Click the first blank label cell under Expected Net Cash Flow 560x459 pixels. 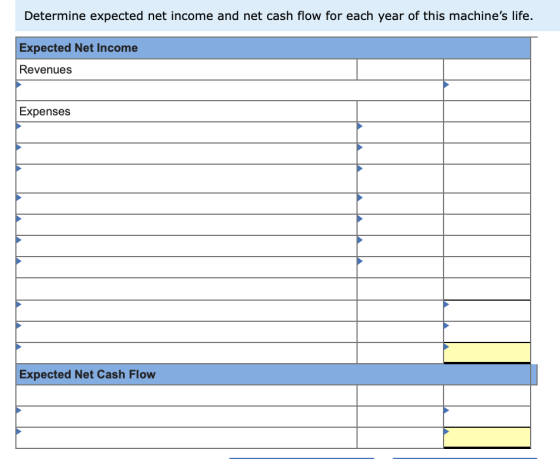pos(186,395)
